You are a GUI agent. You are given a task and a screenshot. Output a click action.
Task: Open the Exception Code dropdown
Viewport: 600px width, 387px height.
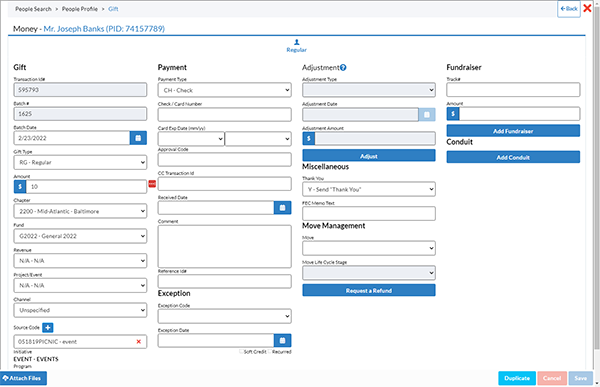click(x=225, y=316)
